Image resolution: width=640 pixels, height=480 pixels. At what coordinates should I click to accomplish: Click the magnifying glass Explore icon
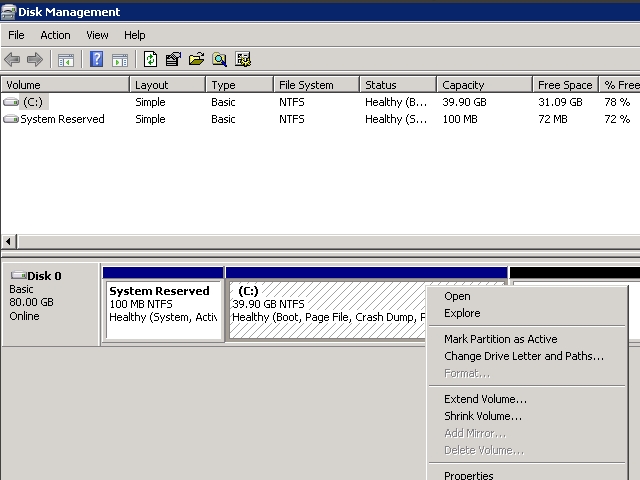click(220, 60)
